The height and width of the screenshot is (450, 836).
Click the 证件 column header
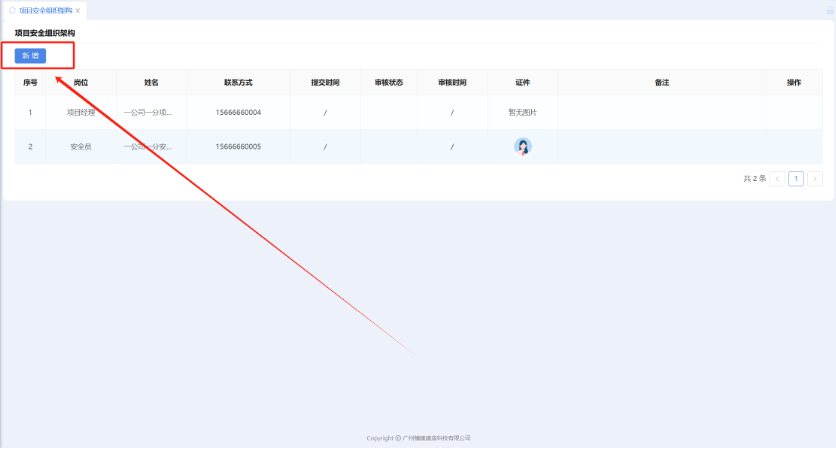(x=522, y=82)
